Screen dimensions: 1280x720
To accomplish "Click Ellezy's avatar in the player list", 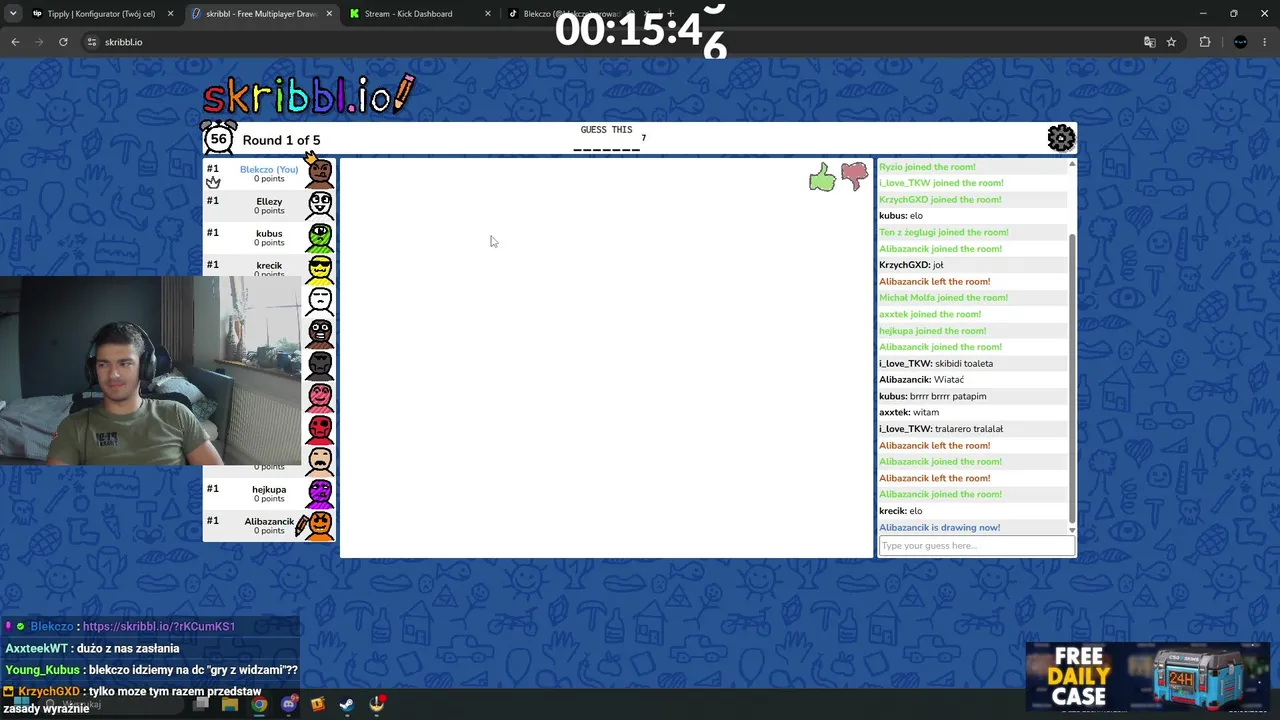I will coord(320,205).
